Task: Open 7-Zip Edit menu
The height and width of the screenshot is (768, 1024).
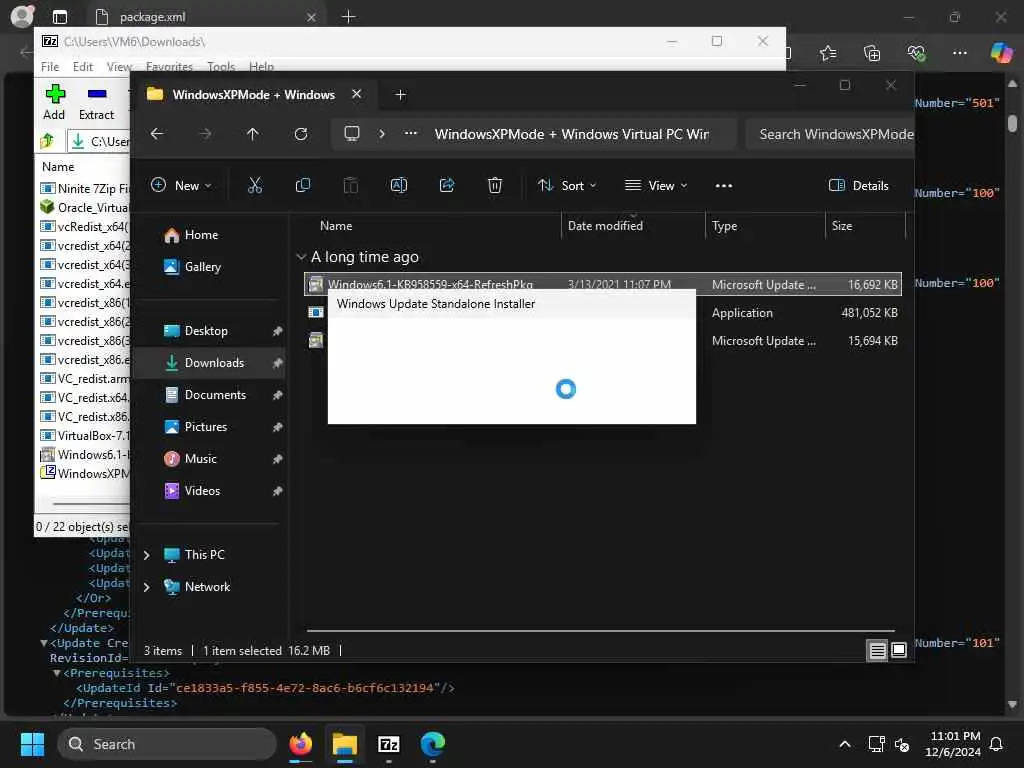Action: point(83,67)
